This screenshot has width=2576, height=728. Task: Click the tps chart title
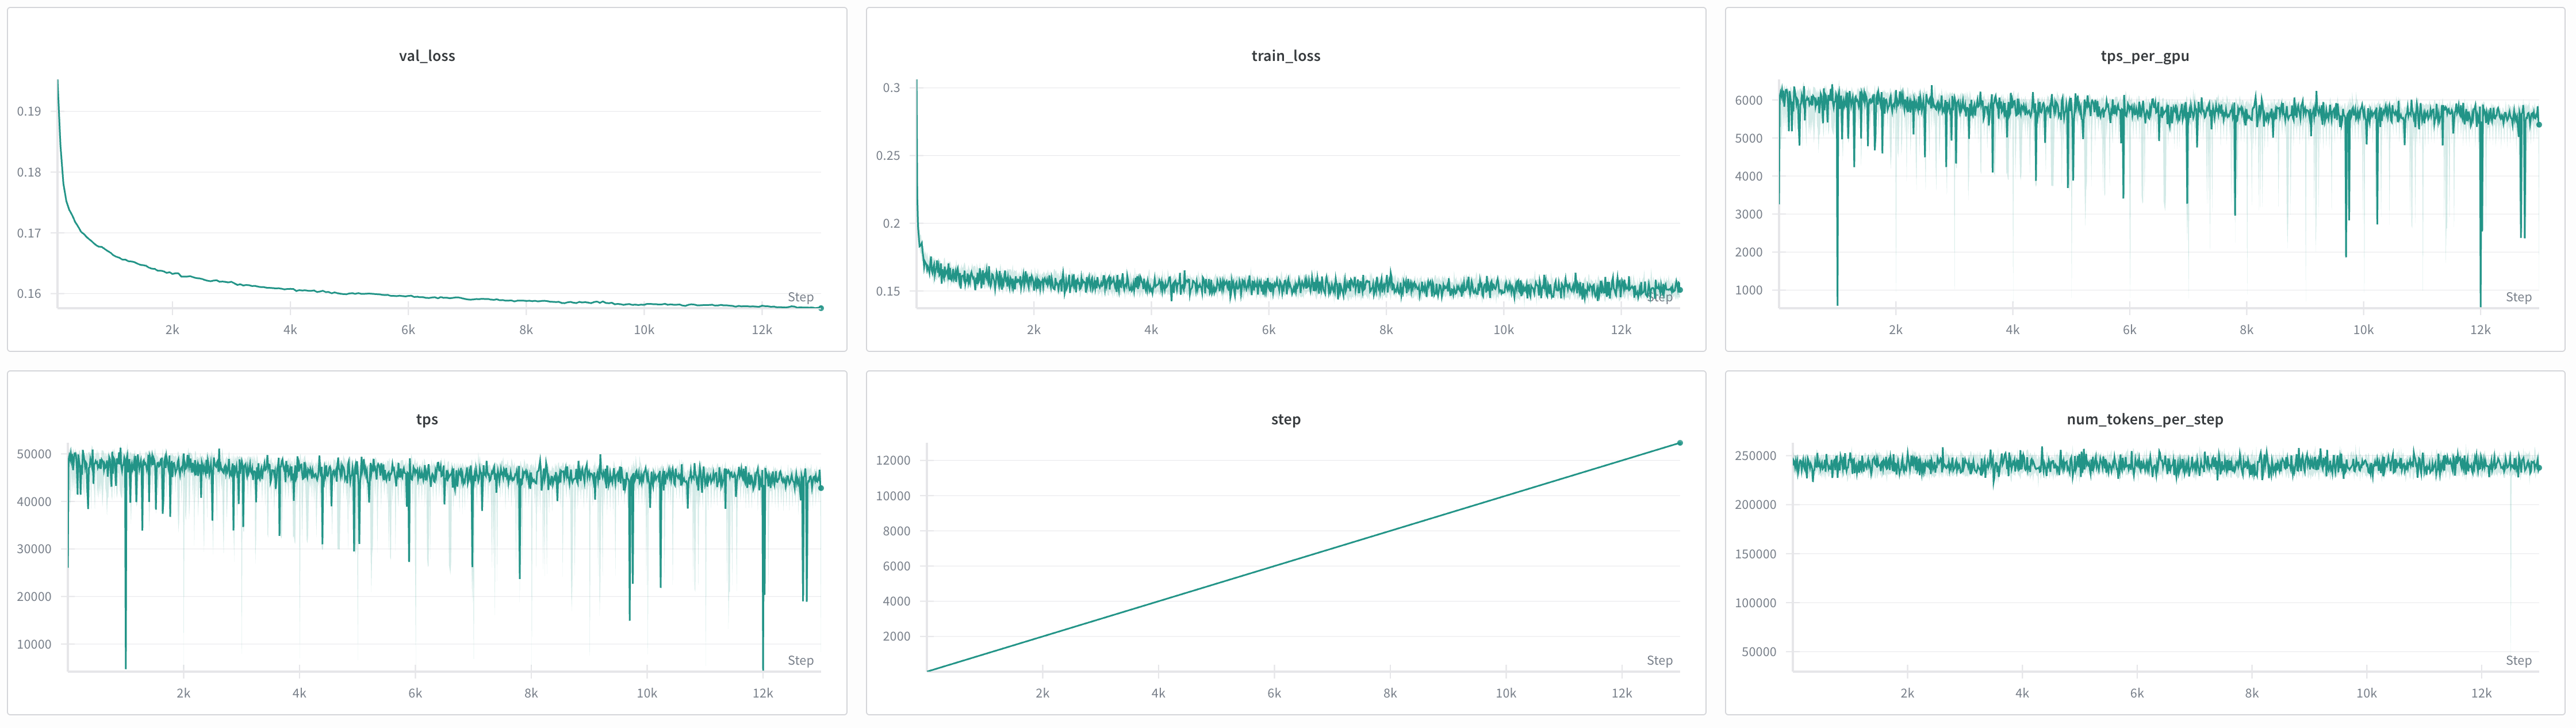(427, 419)
